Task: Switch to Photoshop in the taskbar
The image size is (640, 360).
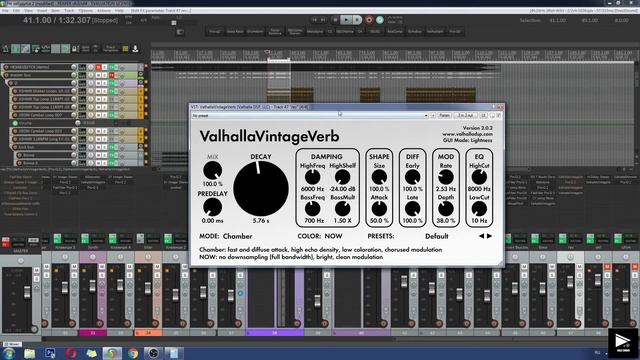Action: pyautogui.click(x=50, y=353)
